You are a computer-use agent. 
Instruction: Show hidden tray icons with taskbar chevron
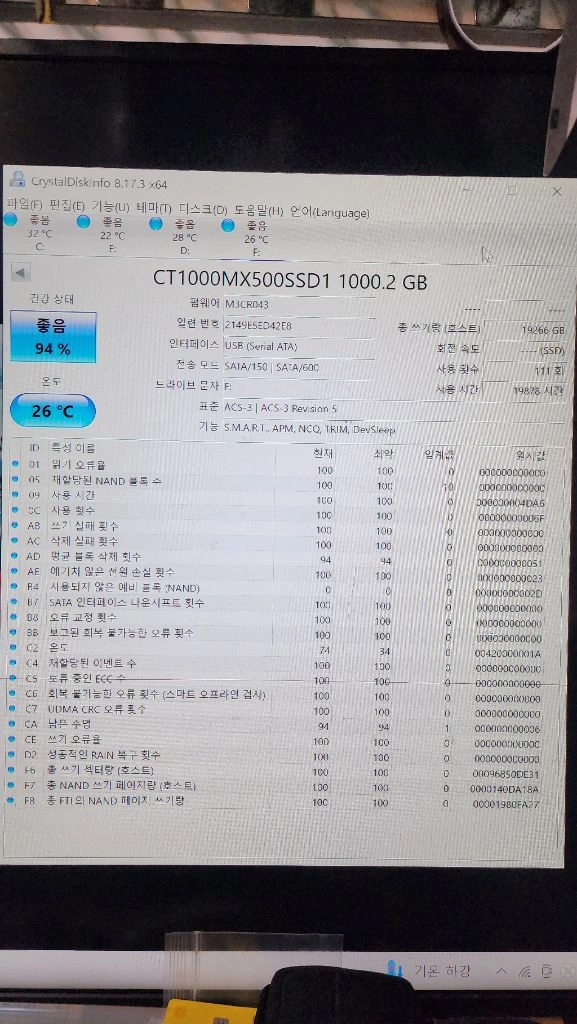pyautogui.click(x=501, y=972)
